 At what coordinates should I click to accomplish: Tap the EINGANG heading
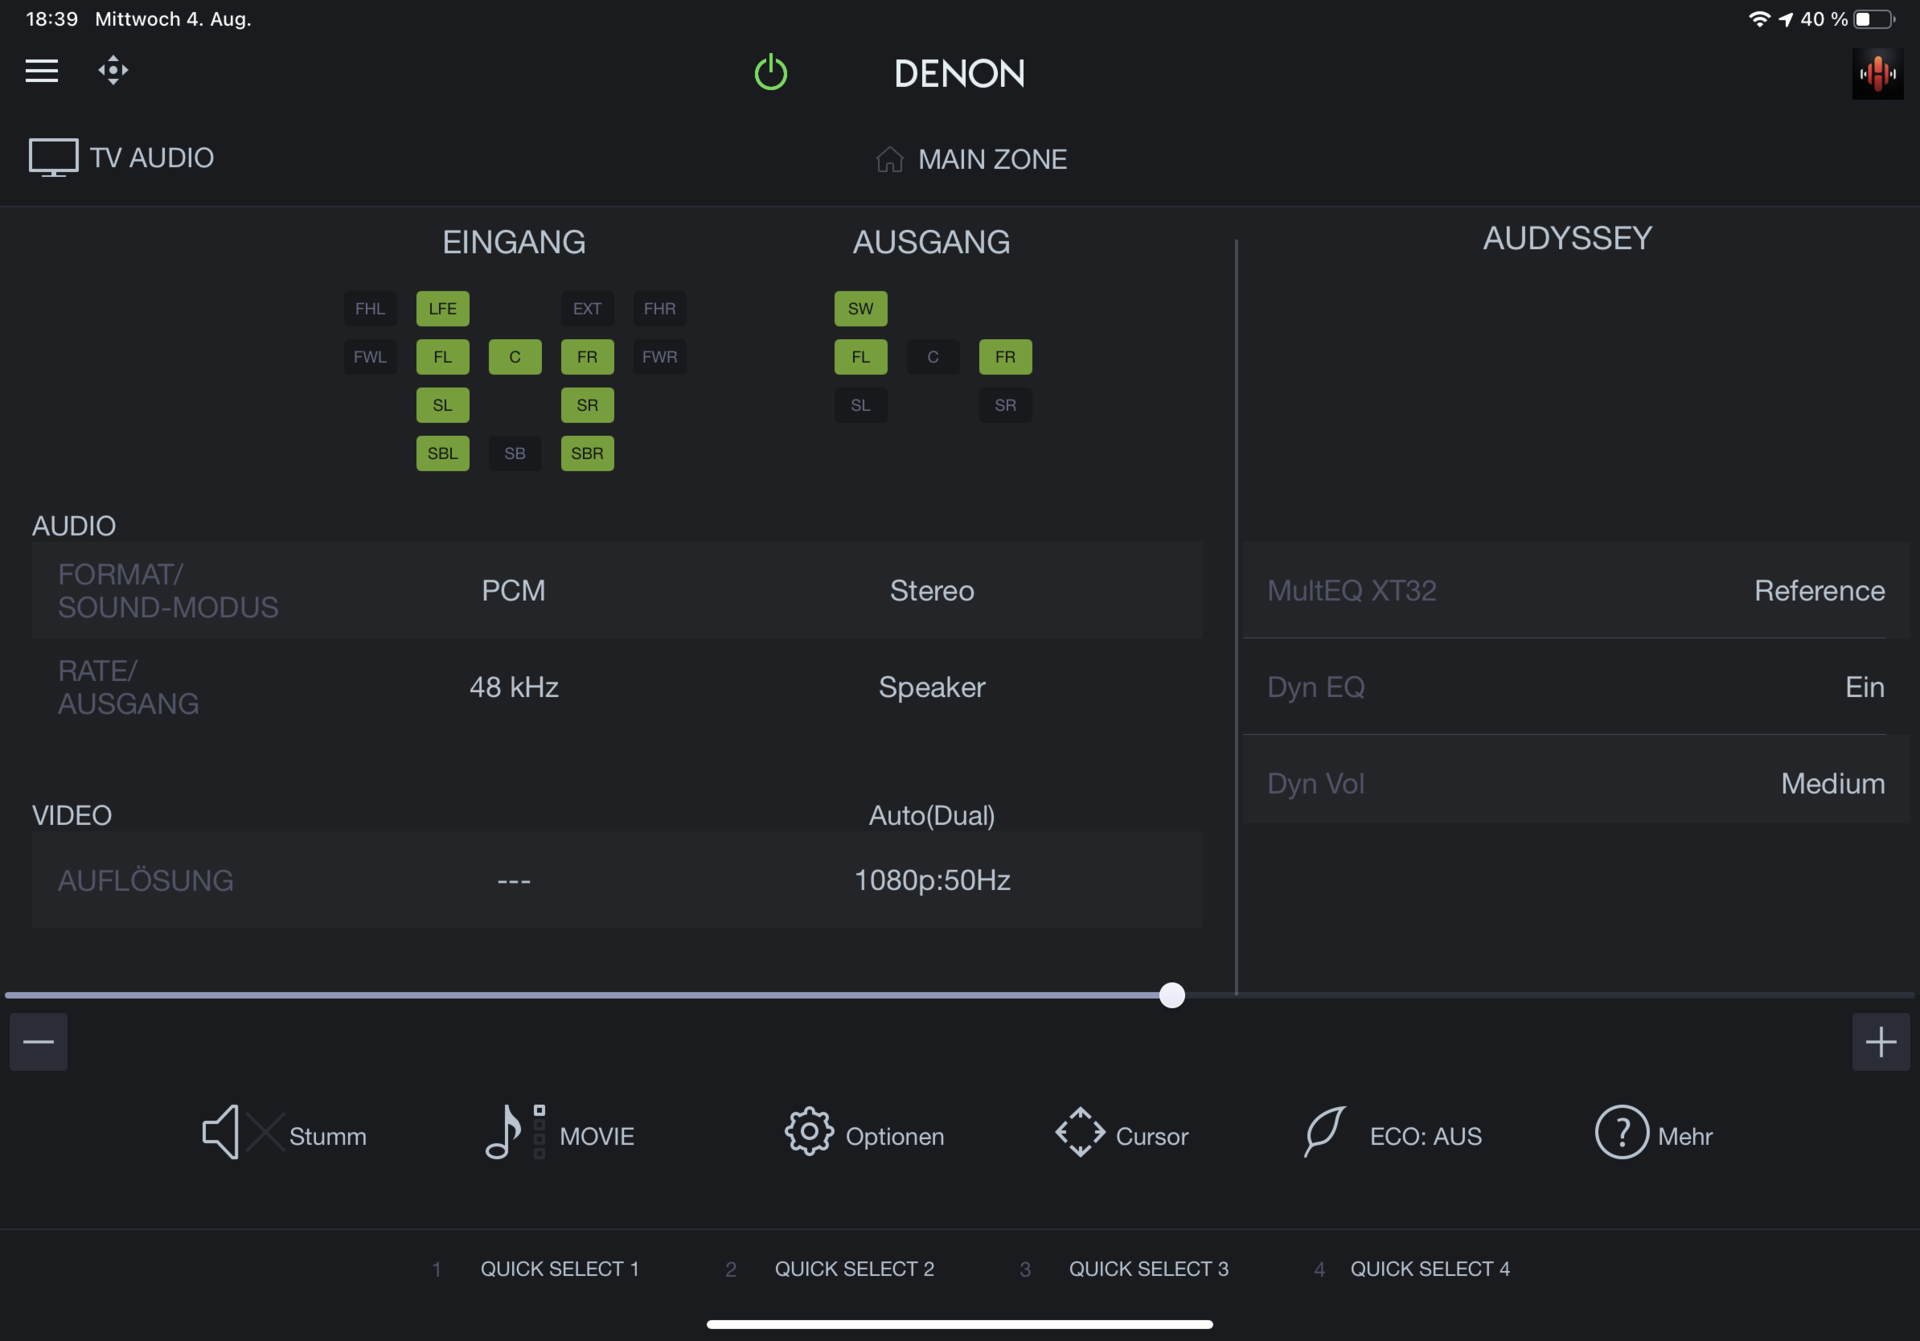[x=514, y=242]
